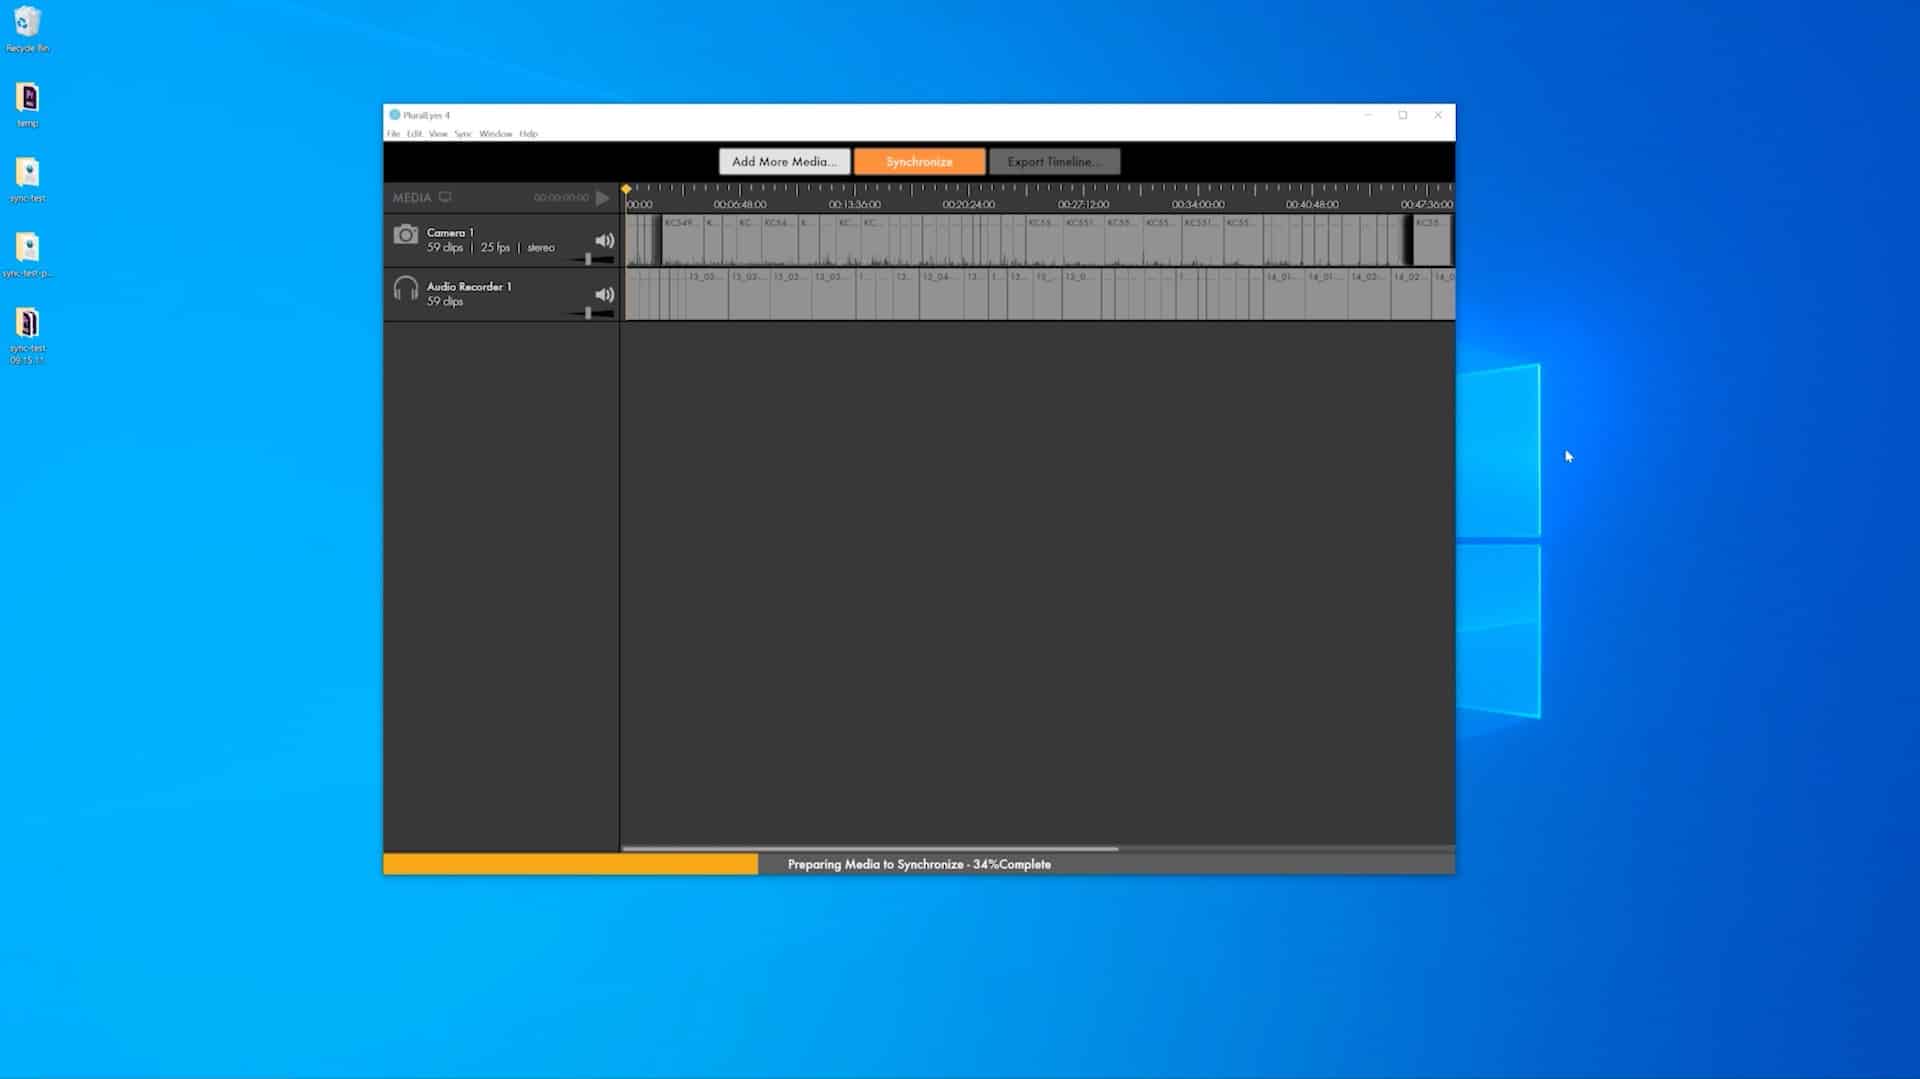Open the Sync menu
Viewport: 1920px width, 1079px height.
pos(463,133)
